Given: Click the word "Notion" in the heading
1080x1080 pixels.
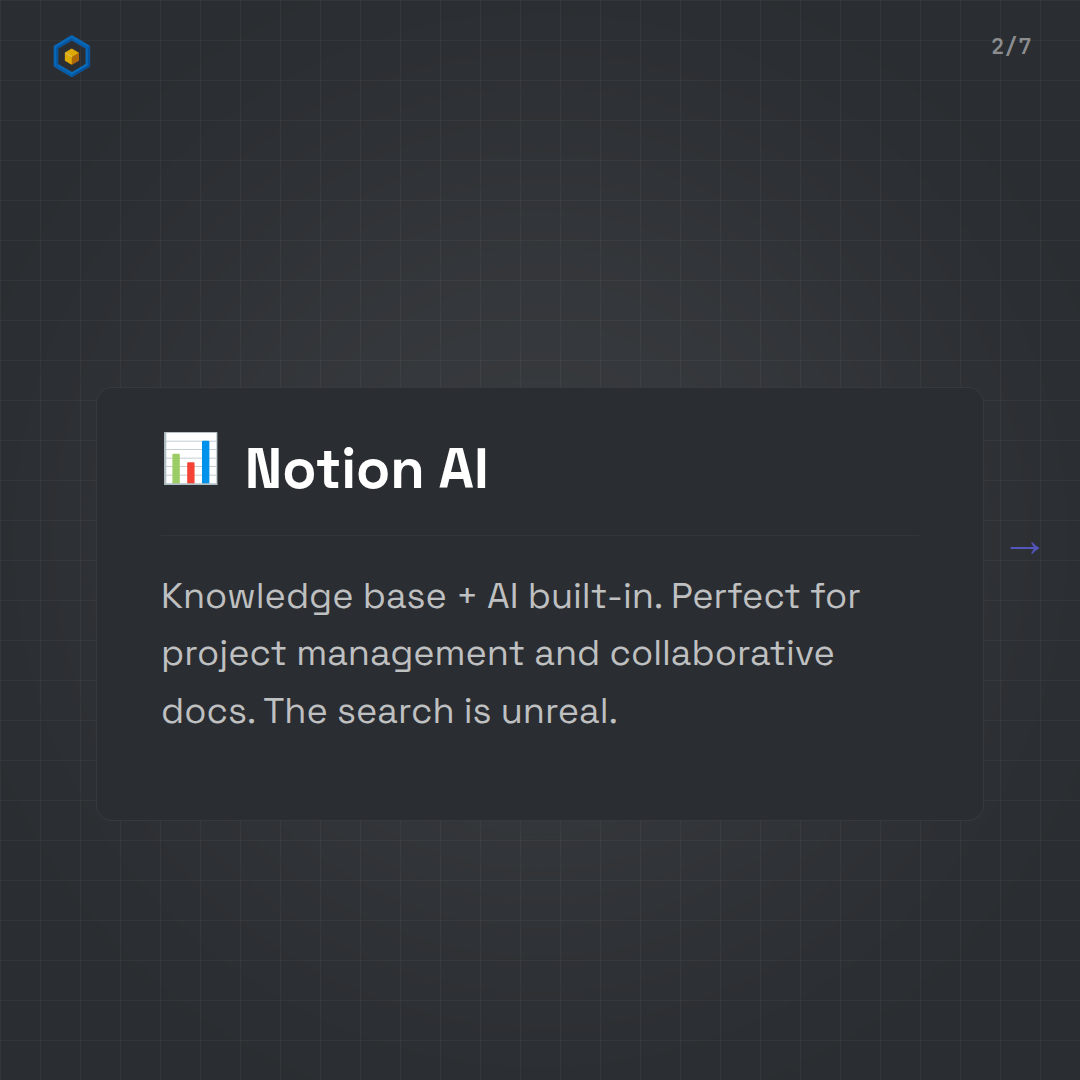Looking at the screenshot, I should 334,468.
